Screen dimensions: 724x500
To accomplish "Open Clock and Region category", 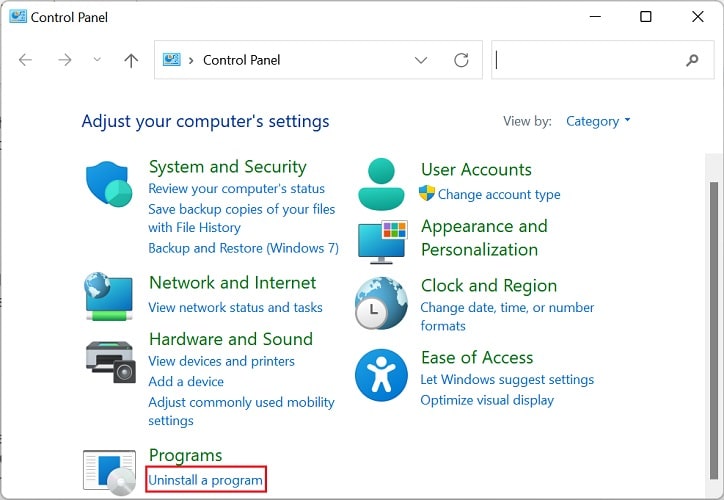I will pos(489,286).
